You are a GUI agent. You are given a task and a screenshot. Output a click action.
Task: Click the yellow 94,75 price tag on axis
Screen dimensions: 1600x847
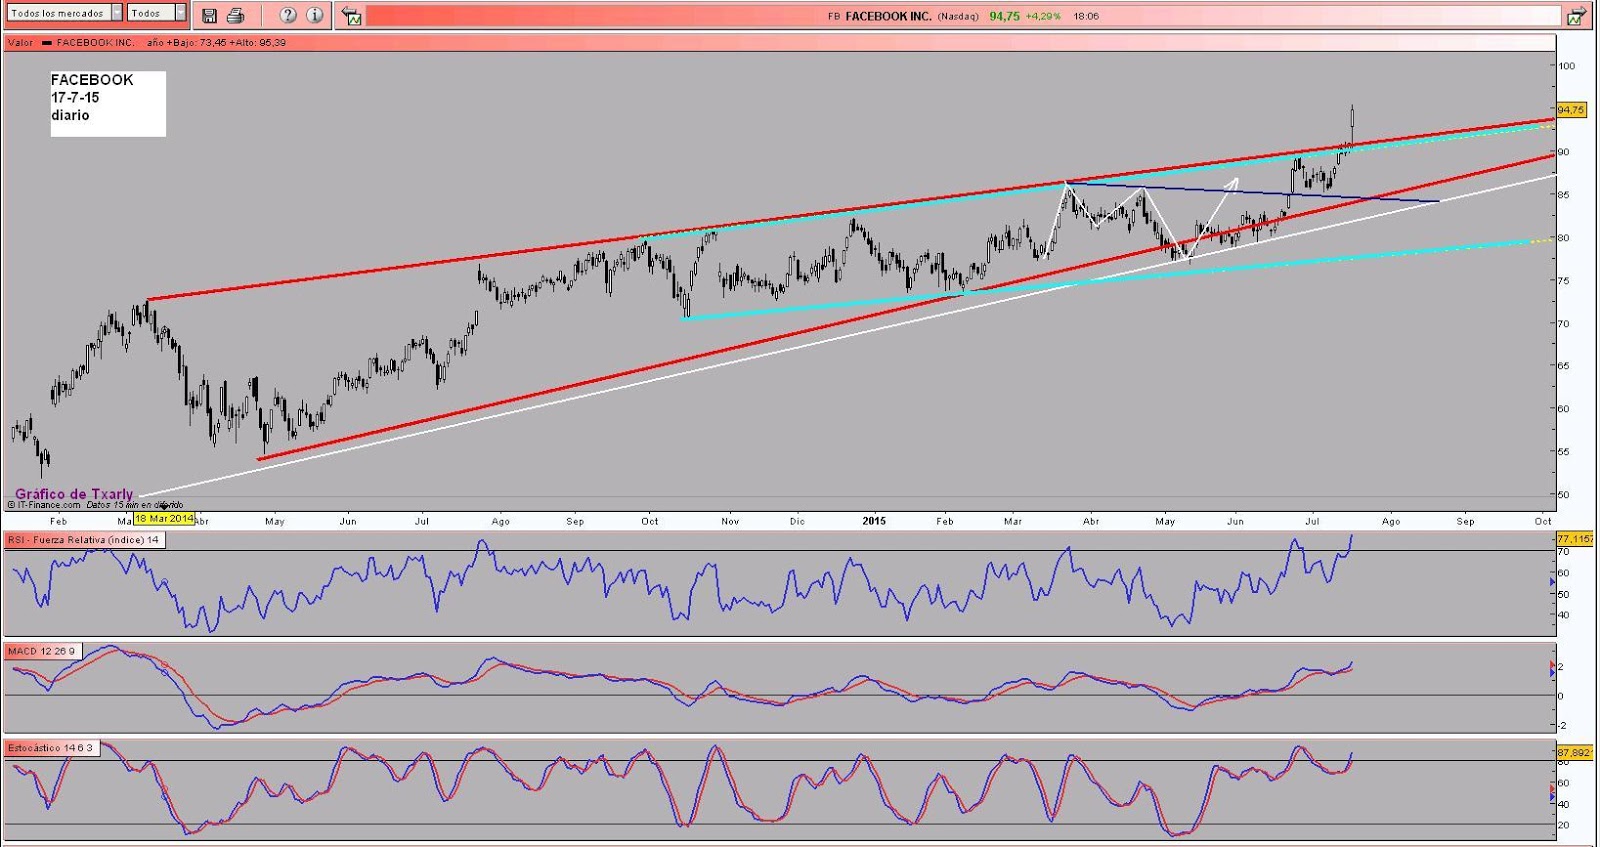[x=1571, y=110]
